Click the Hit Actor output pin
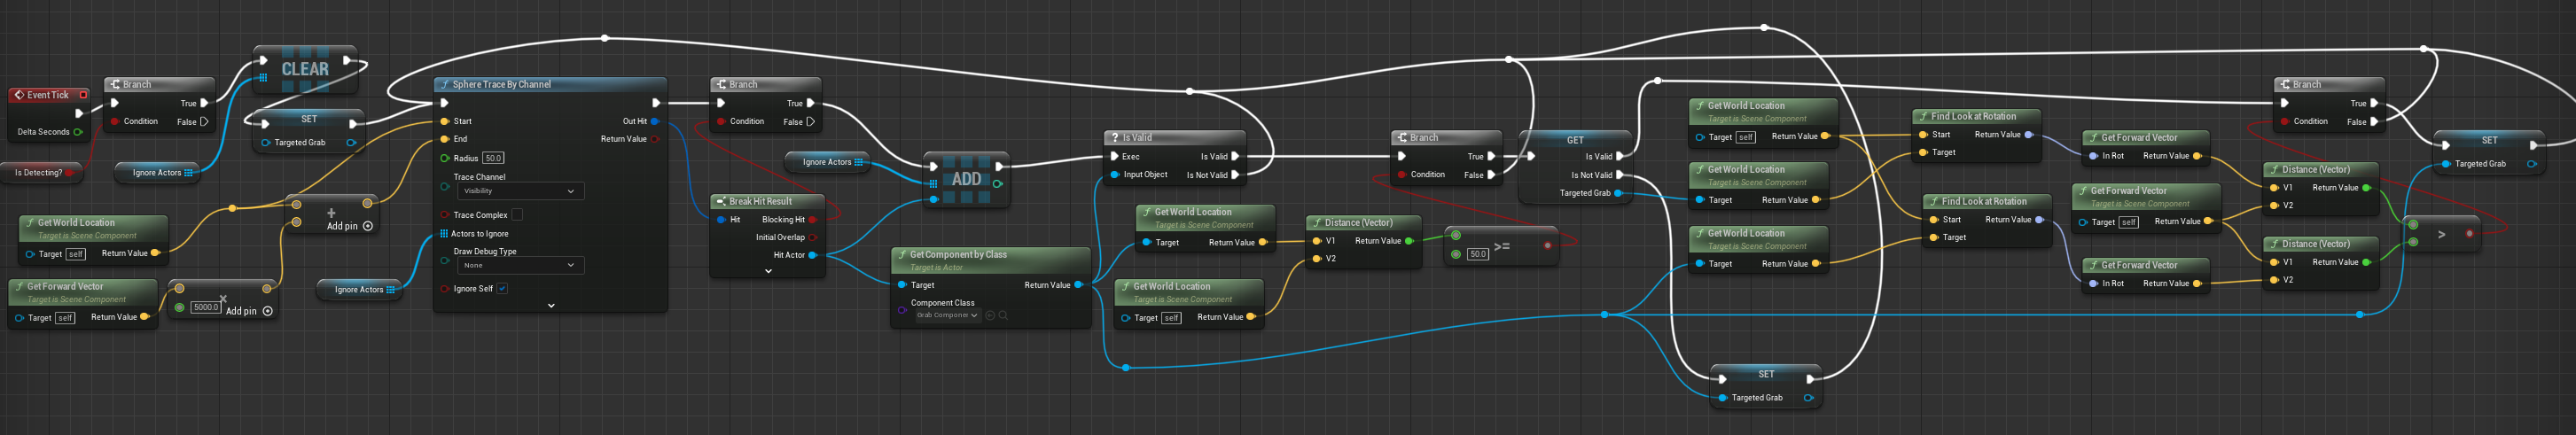Image resolution: width=2576 pixels, height=435 pixels. (x=813, y=255)
